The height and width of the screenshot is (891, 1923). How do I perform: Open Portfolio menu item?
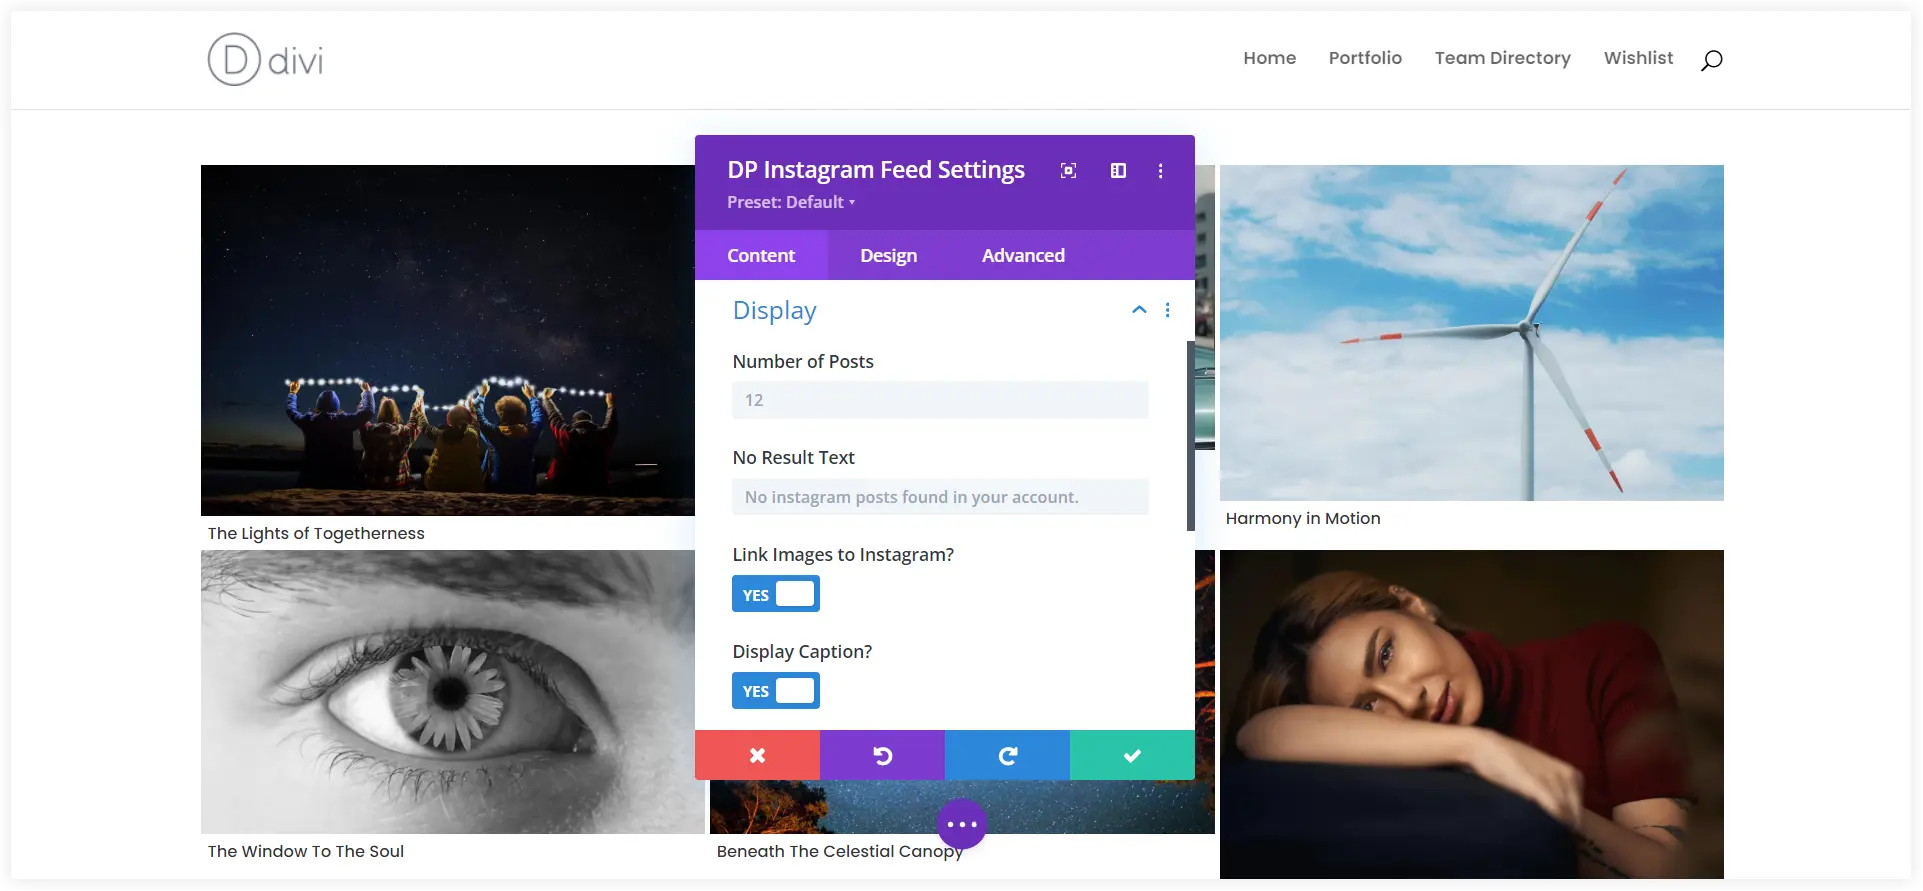coord(1365,58)
